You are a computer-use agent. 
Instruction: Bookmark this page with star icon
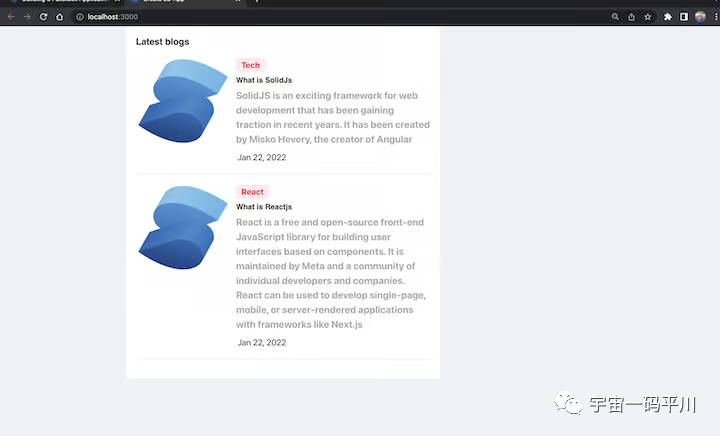[647, 17]
